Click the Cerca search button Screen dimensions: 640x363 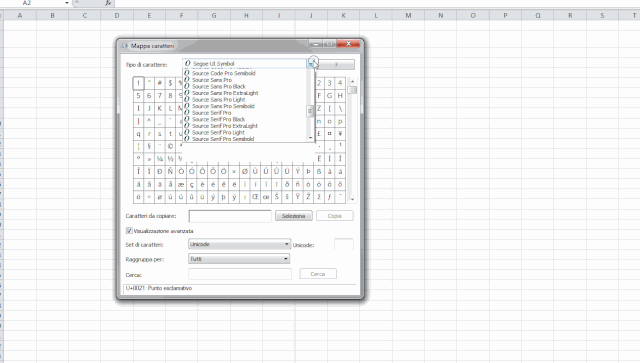coord(318,274)
